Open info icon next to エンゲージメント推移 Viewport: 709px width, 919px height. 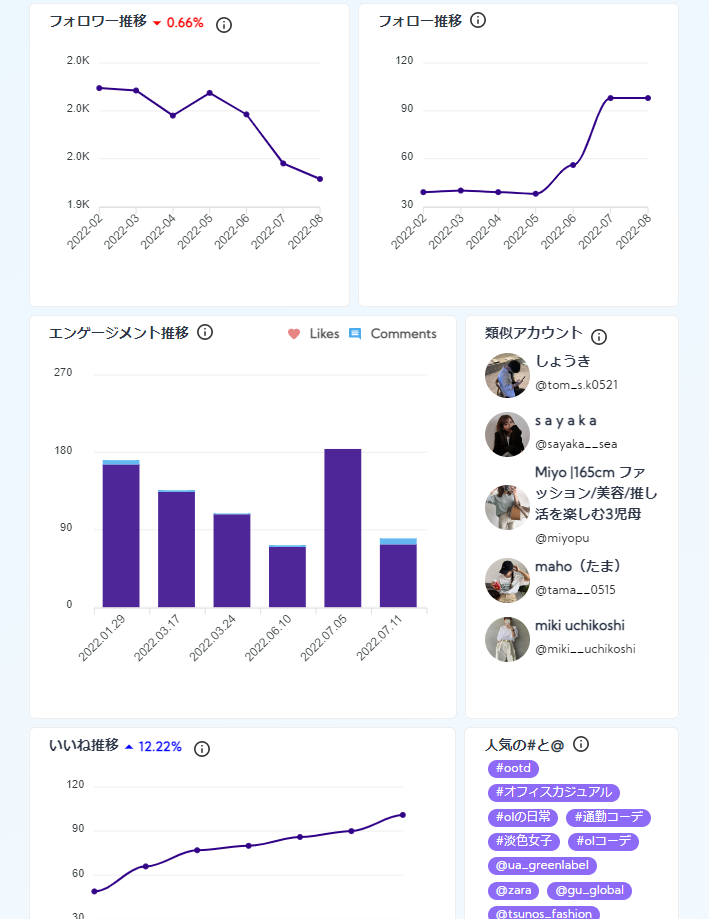205,332
